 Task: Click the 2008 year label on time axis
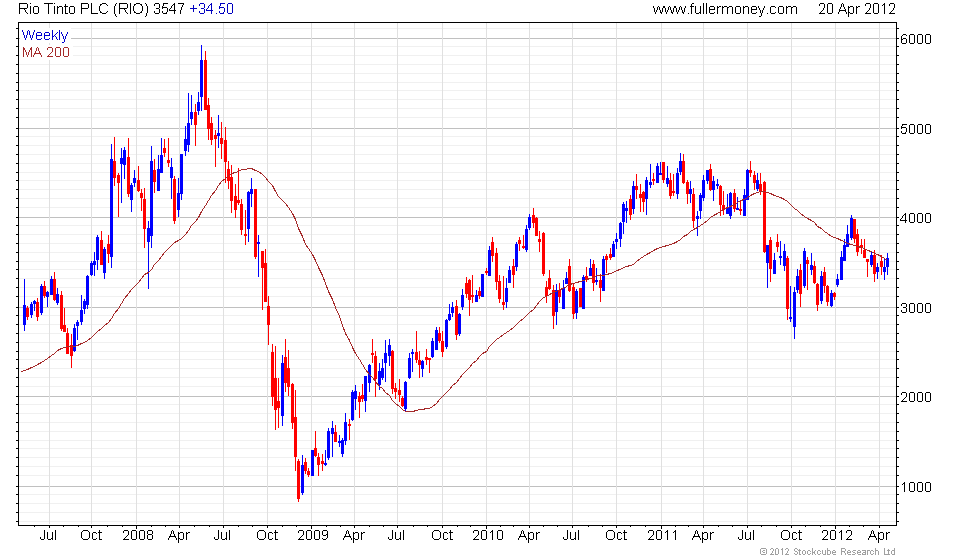[138, 535]
